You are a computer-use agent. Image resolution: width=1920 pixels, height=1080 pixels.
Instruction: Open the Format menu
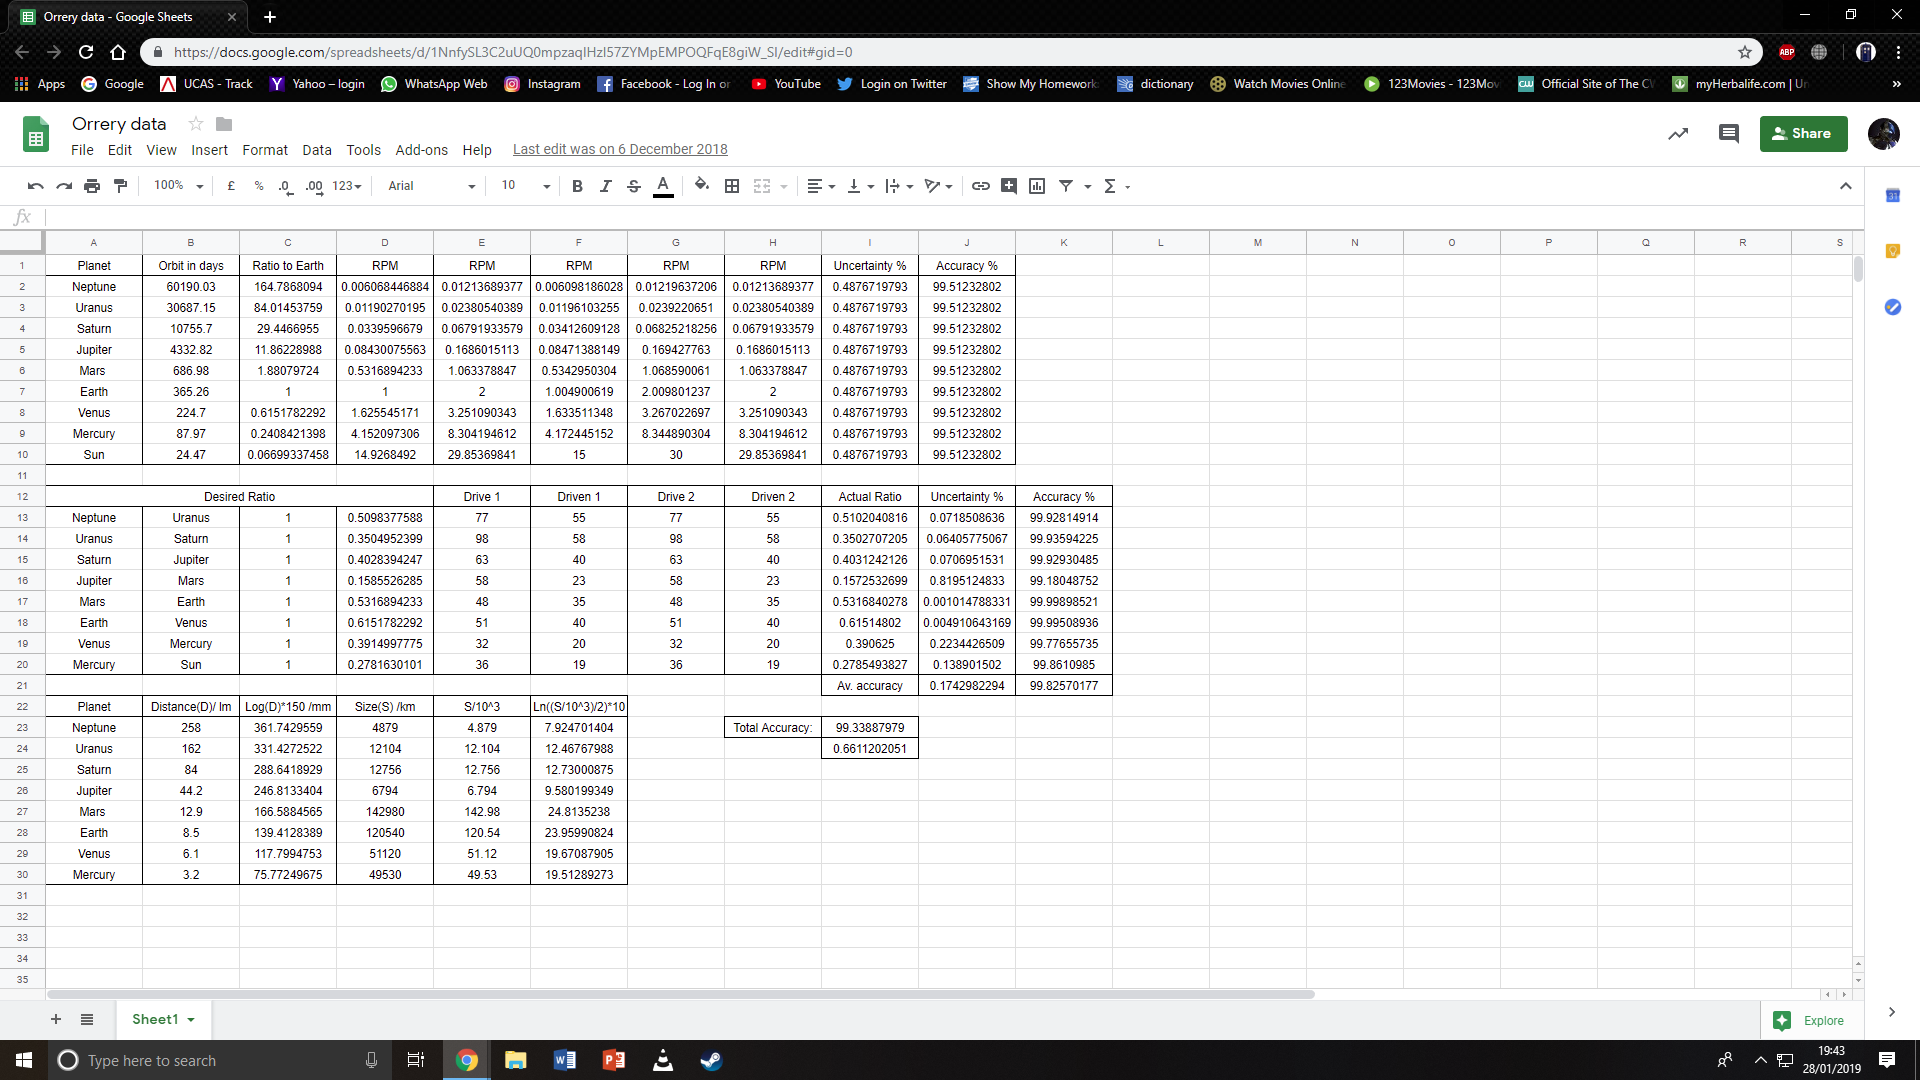point(264,150)
